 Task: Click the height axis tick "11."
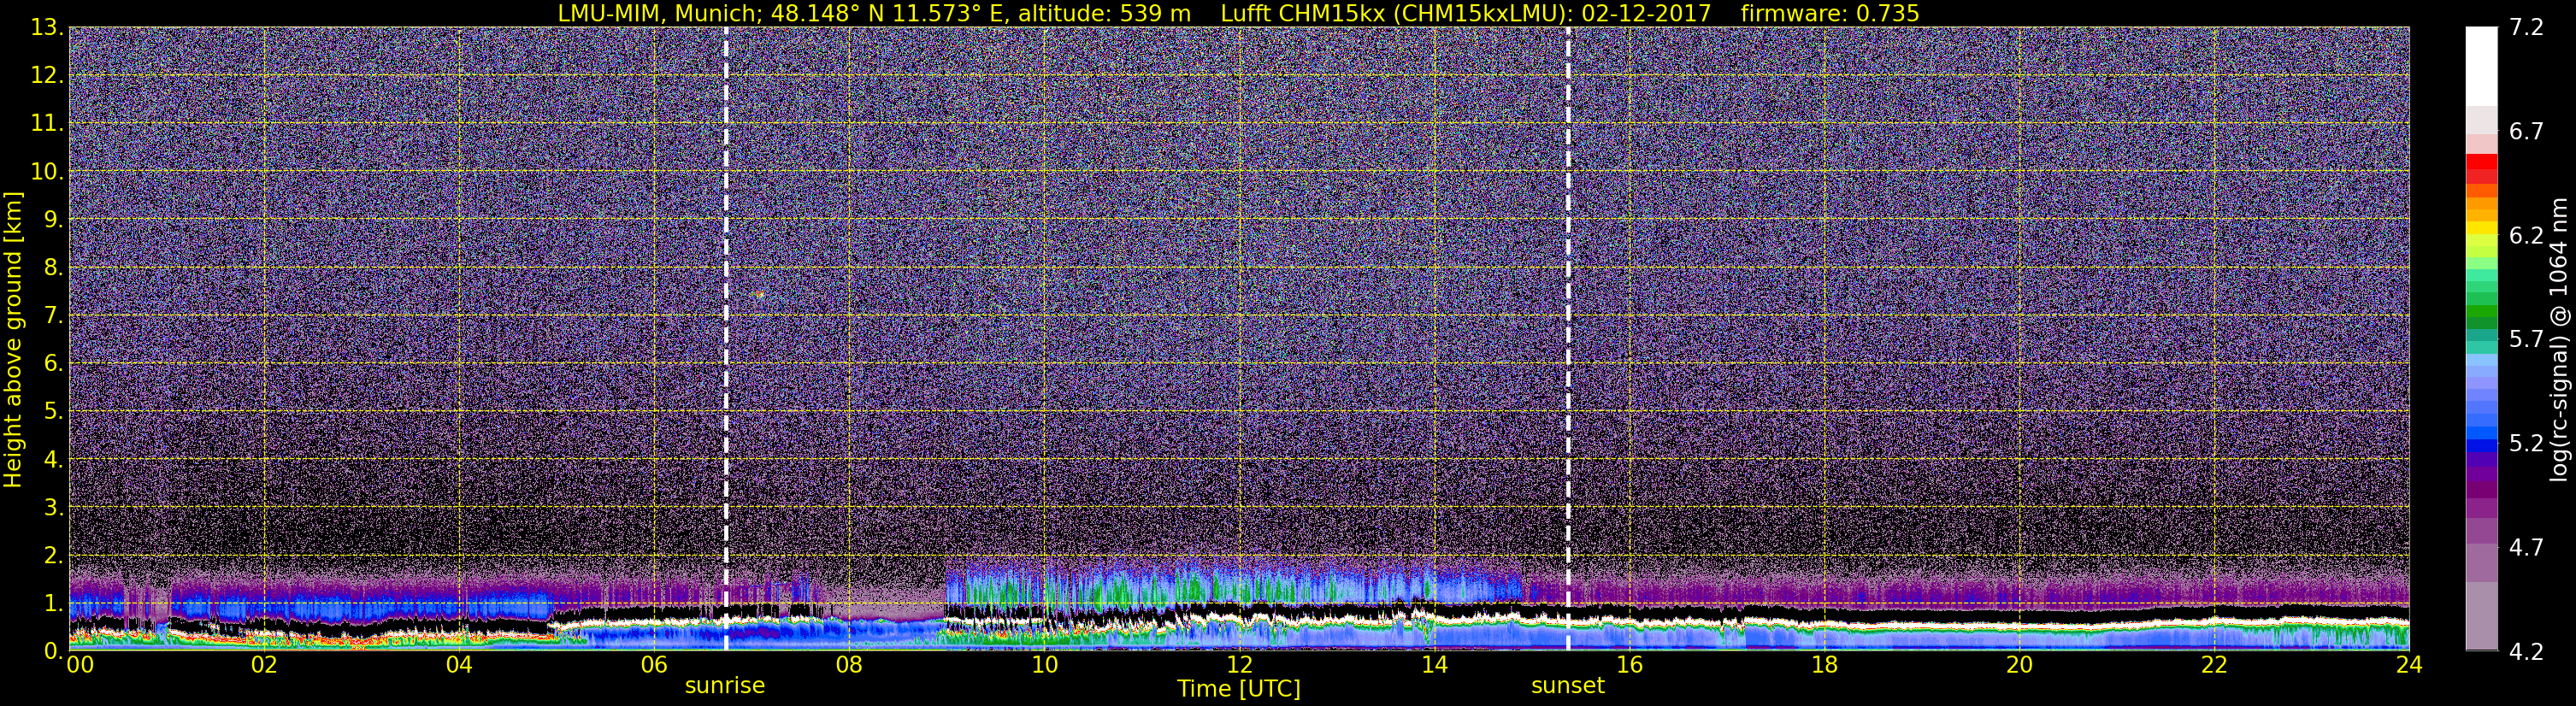pyautogui.click(x=47, y=123)
